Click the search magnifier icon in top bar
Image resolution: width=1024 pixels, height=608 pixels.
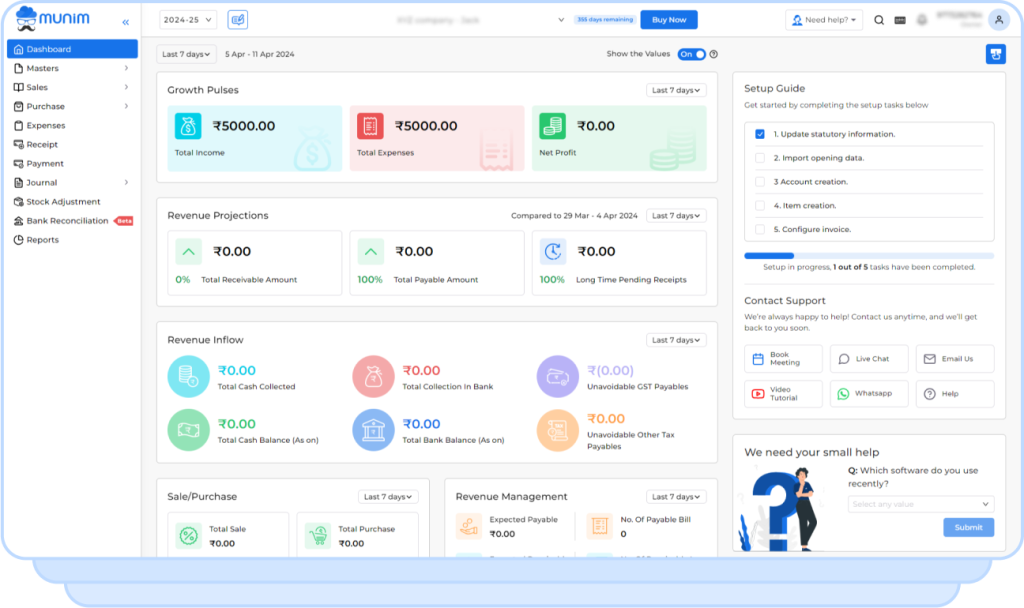coord(878,18)
